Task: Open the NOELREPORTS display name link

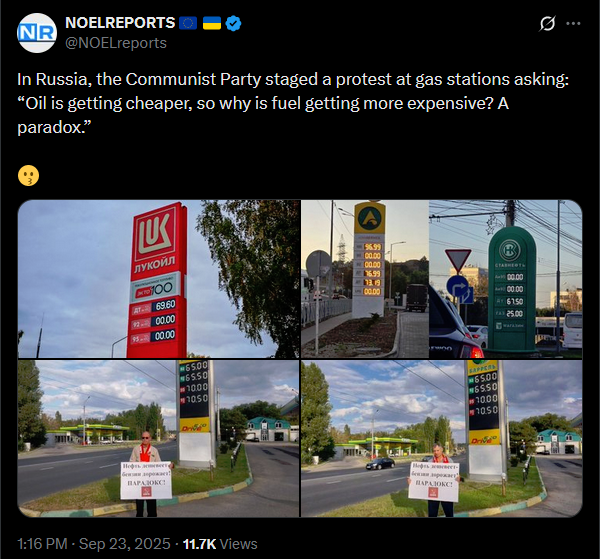Action: pyautogui.click(x=120, y=23)
